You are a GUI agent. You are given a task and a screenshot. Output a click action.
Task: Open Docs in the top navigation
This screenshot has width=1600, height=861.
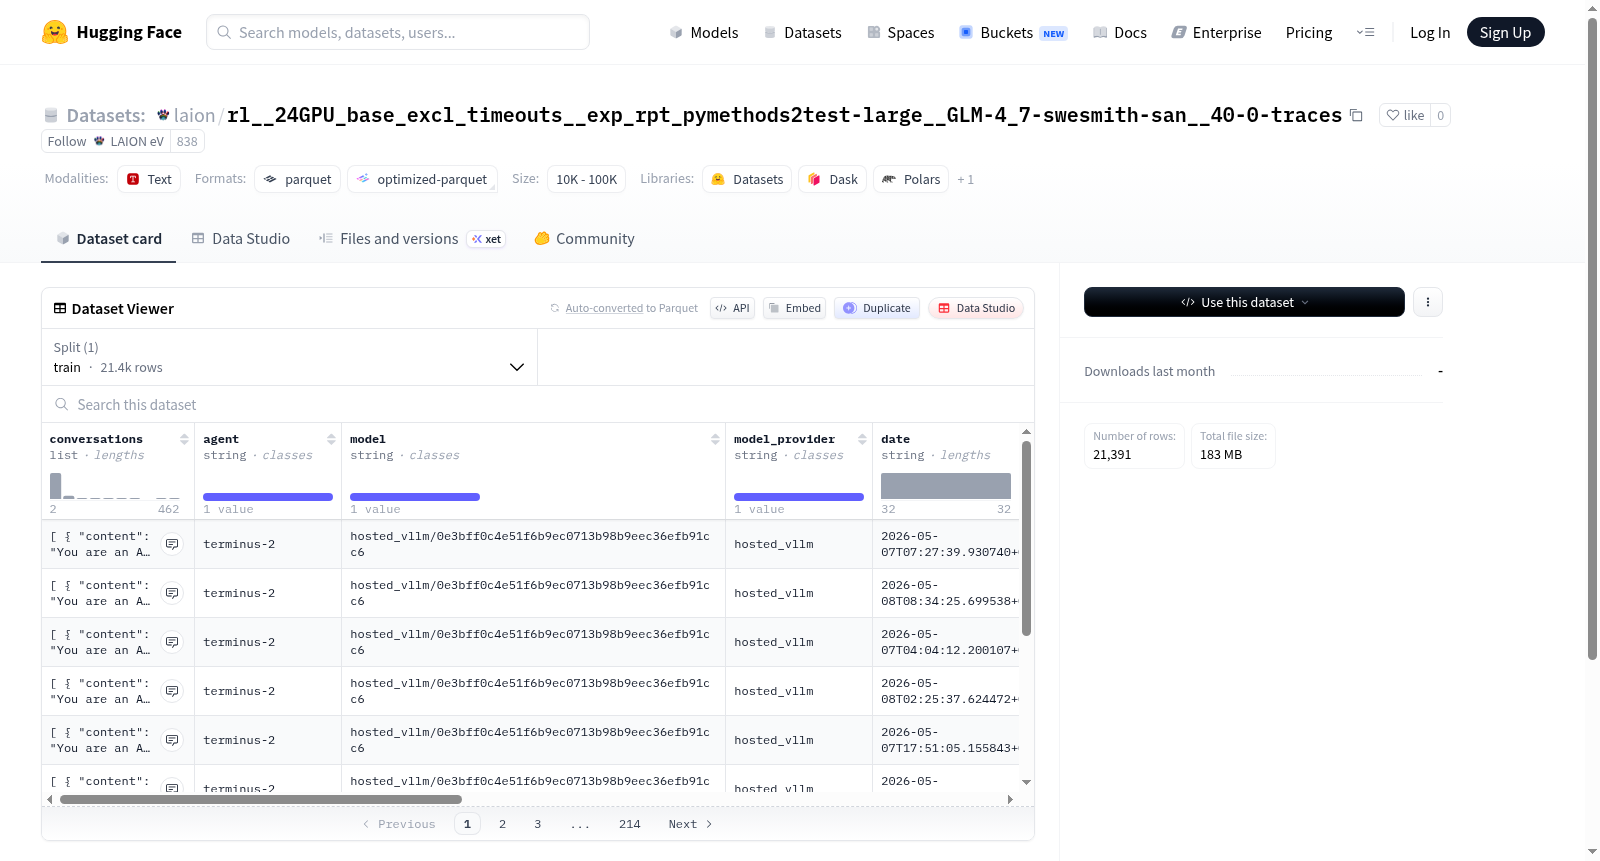1120,33
